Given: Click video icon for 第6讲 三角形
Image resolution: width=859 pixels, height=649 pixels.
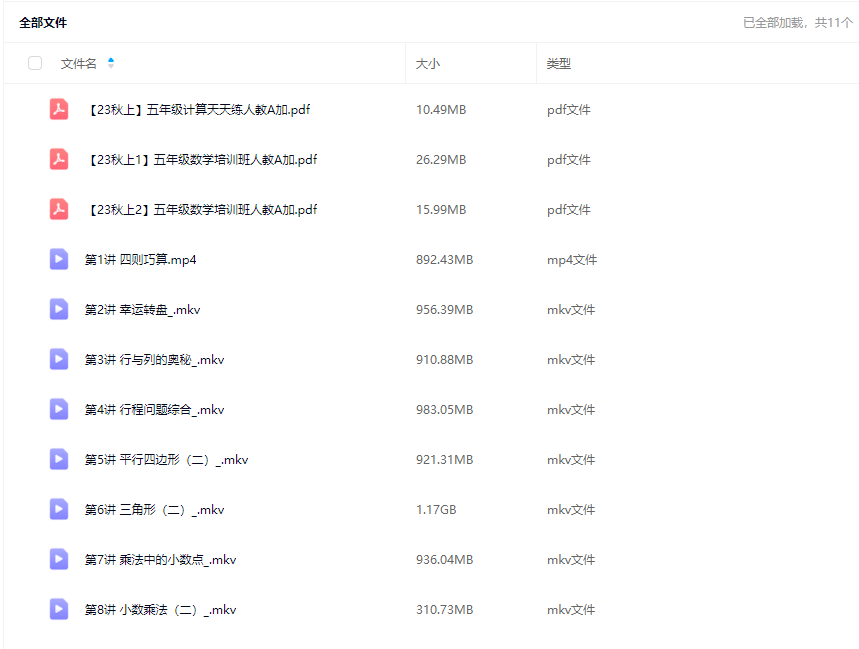Looking at the screenshot, I should point(59,510).
